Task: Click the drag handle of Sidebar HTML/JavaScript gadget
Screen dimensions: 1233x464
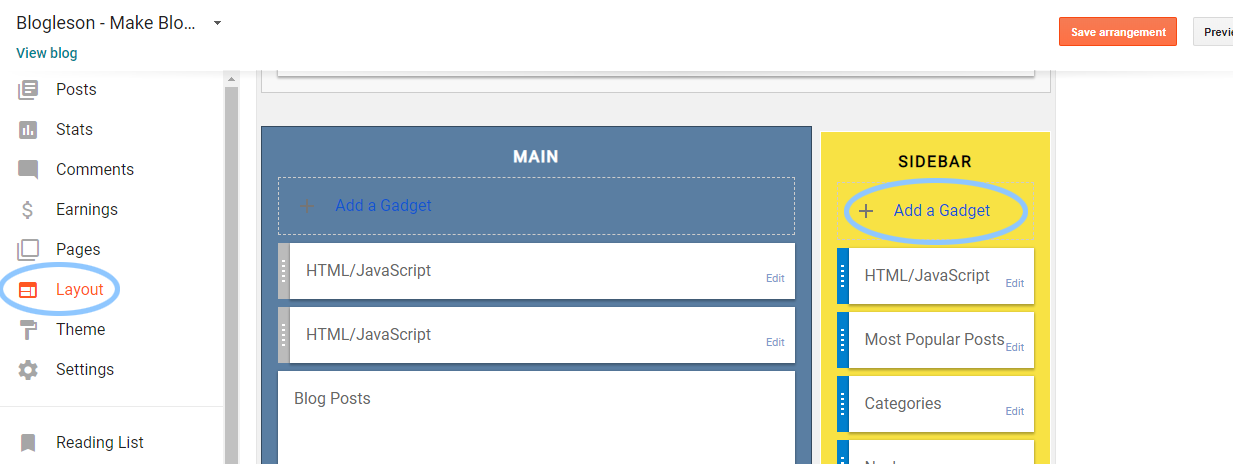Action: click(842, 276)
